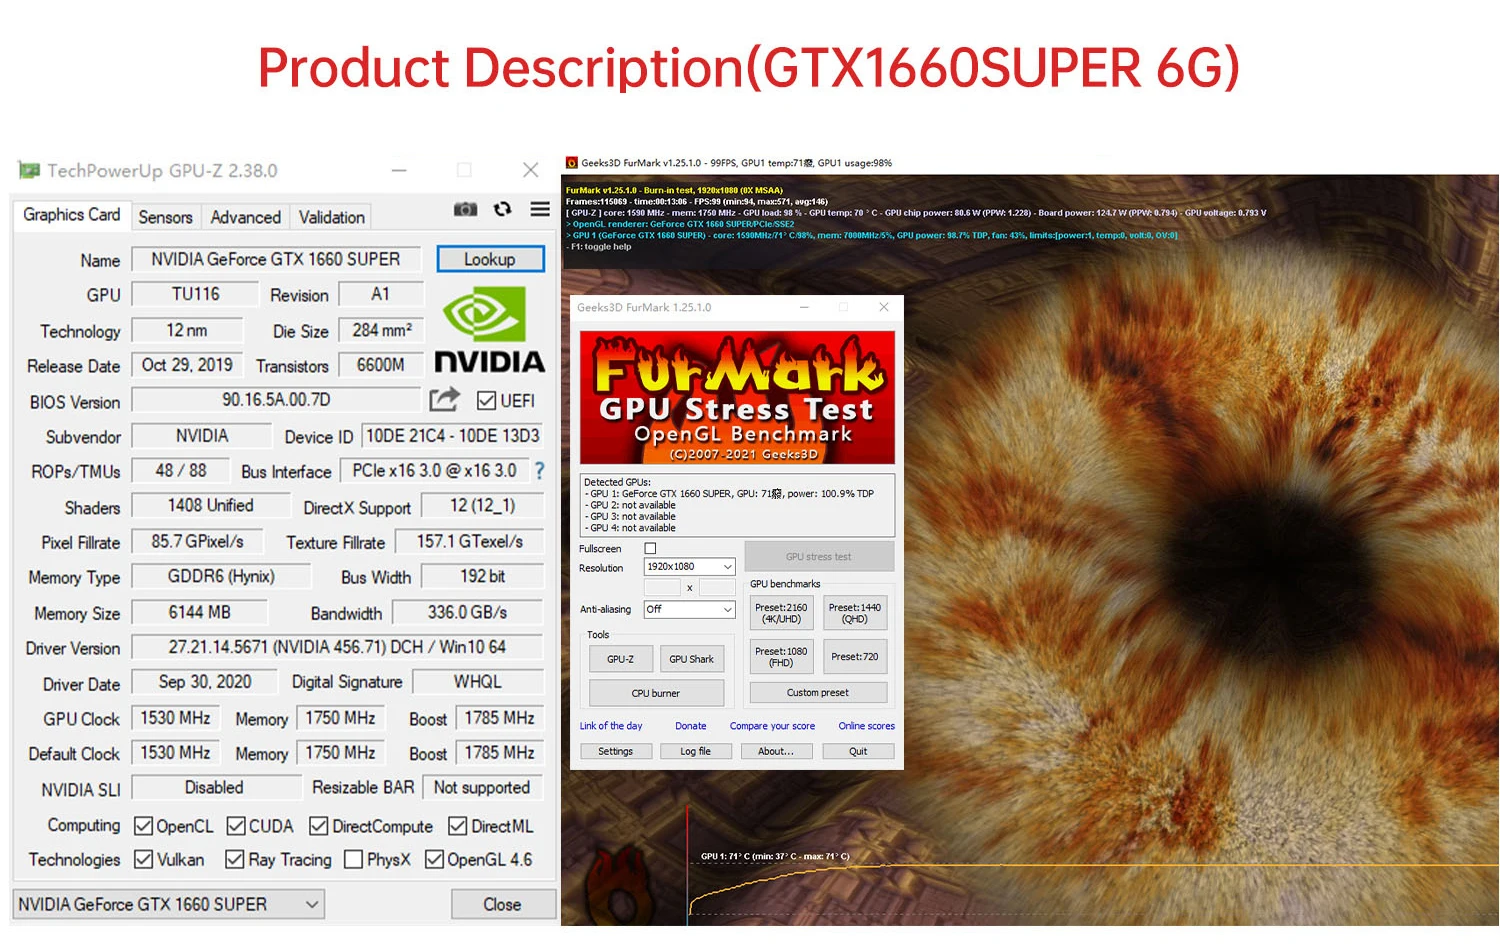The width and height of the screenshot is (1500, 949).
Task: Minimize the Geeks3D FurMark dialog
Action: (x=805, y=307)
